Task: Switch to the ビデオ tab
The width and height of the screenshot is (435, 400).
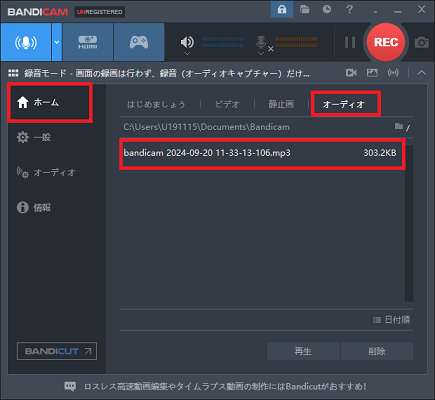Action: point(227,104)
